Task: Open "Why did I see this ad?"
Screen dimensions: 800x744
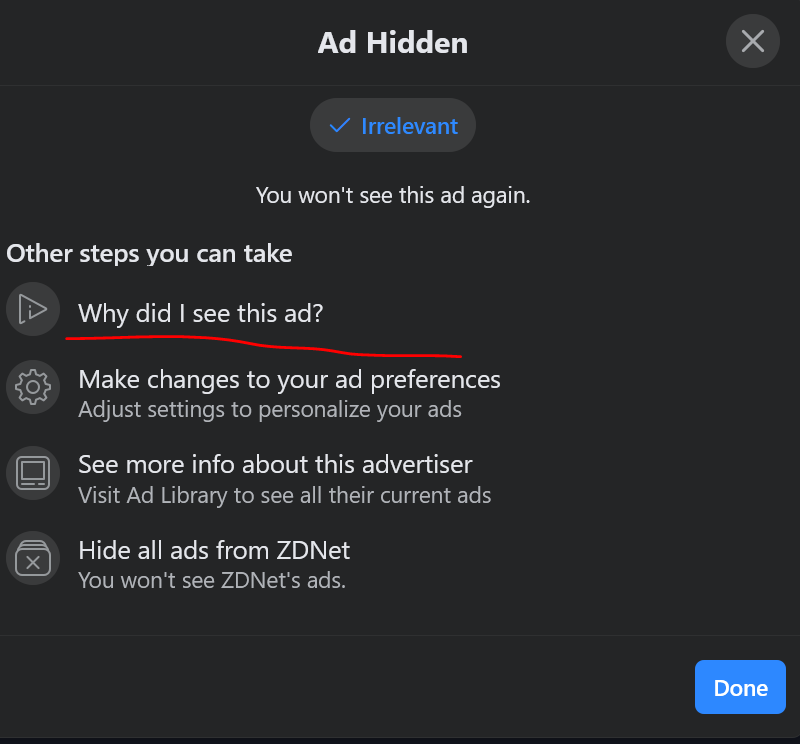Action: tap(201, 313)
